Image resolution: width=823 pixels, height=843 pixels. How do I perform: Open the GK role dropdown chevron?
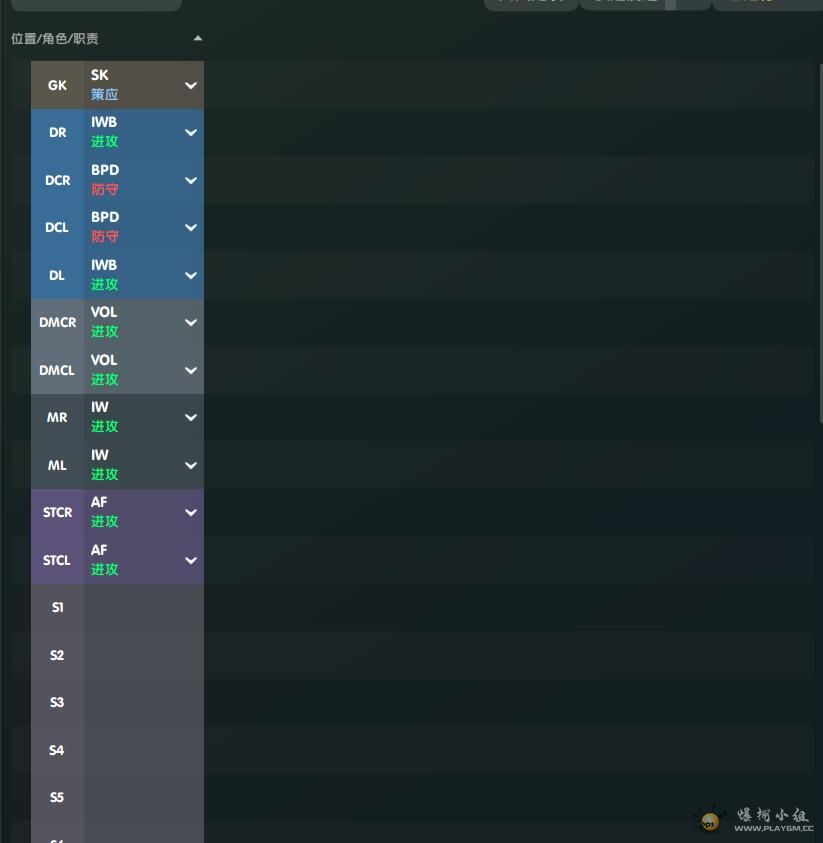tap(191, 85)
